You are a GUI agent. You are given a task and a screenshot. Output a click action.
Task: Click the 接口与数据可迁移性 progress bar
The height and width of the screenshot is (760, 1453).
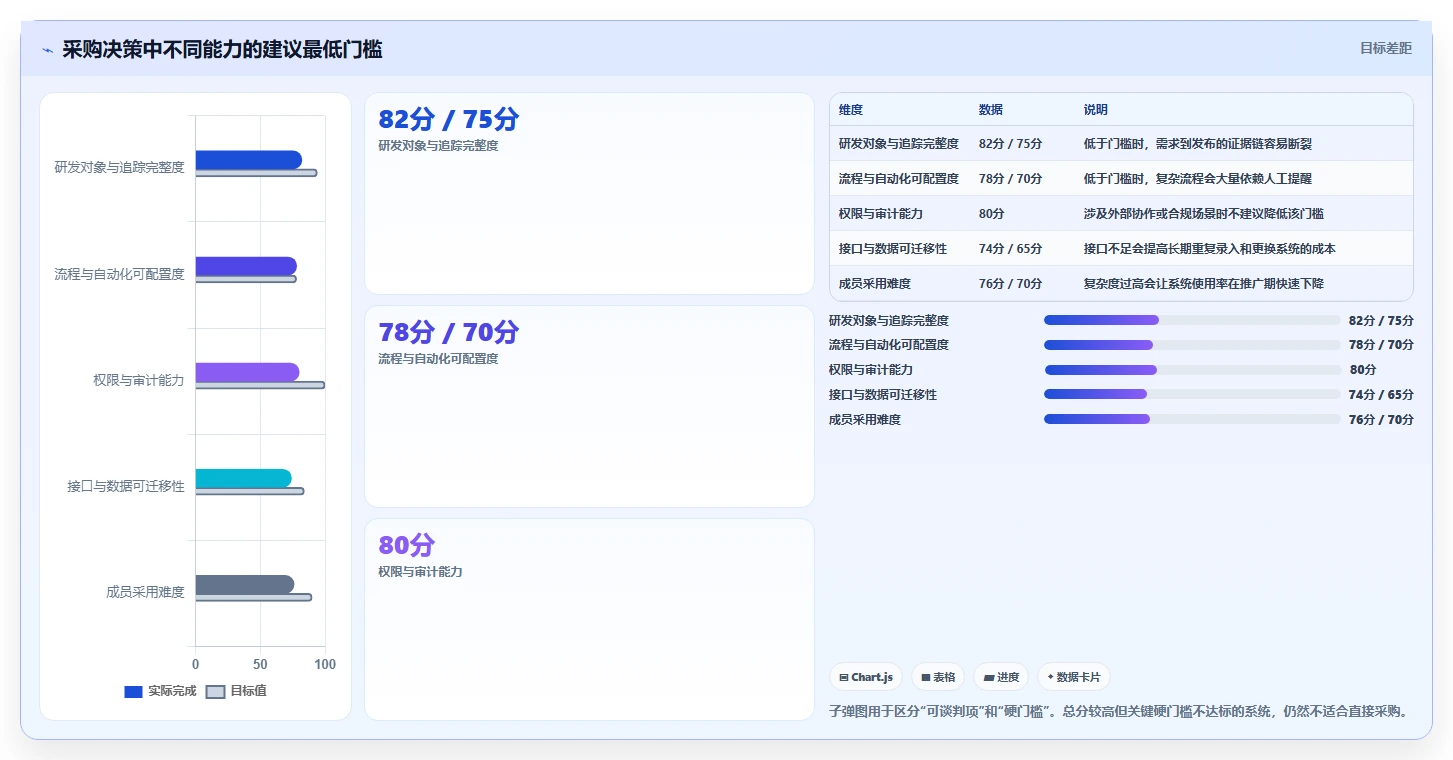pos(1192,394)
